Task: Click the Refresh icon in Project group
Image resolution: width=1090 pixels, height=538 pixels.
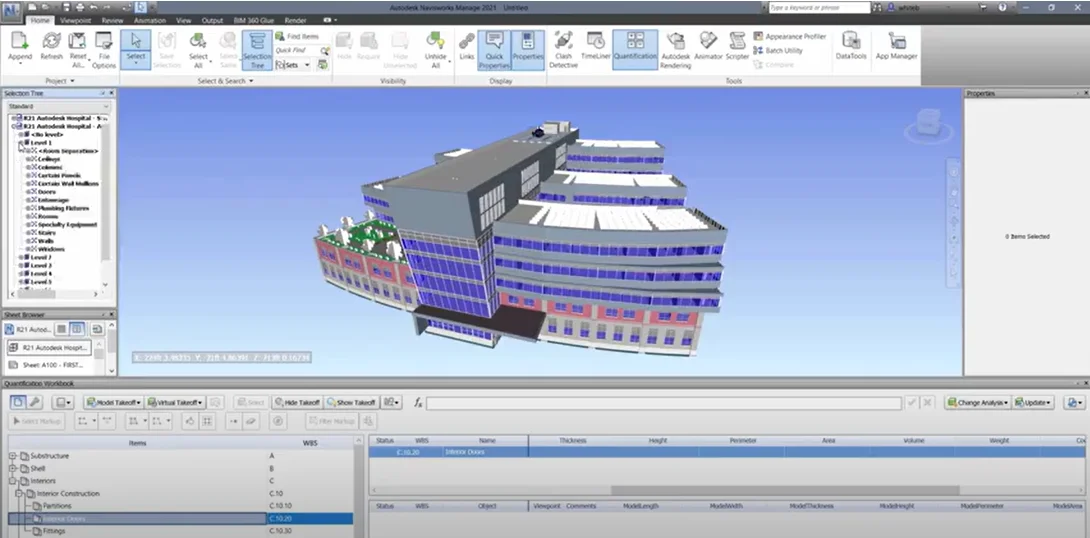Action: pos(51,47)
